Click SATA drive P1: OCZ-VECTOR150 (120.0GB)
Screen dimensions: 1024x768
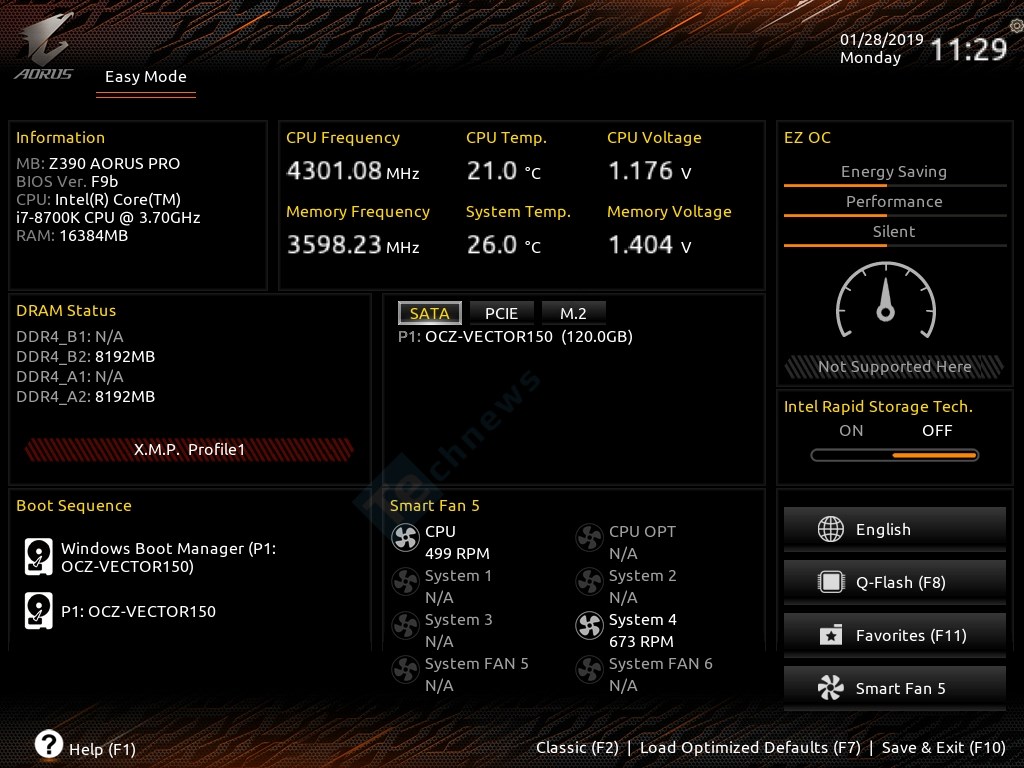[x=515, y=336]
